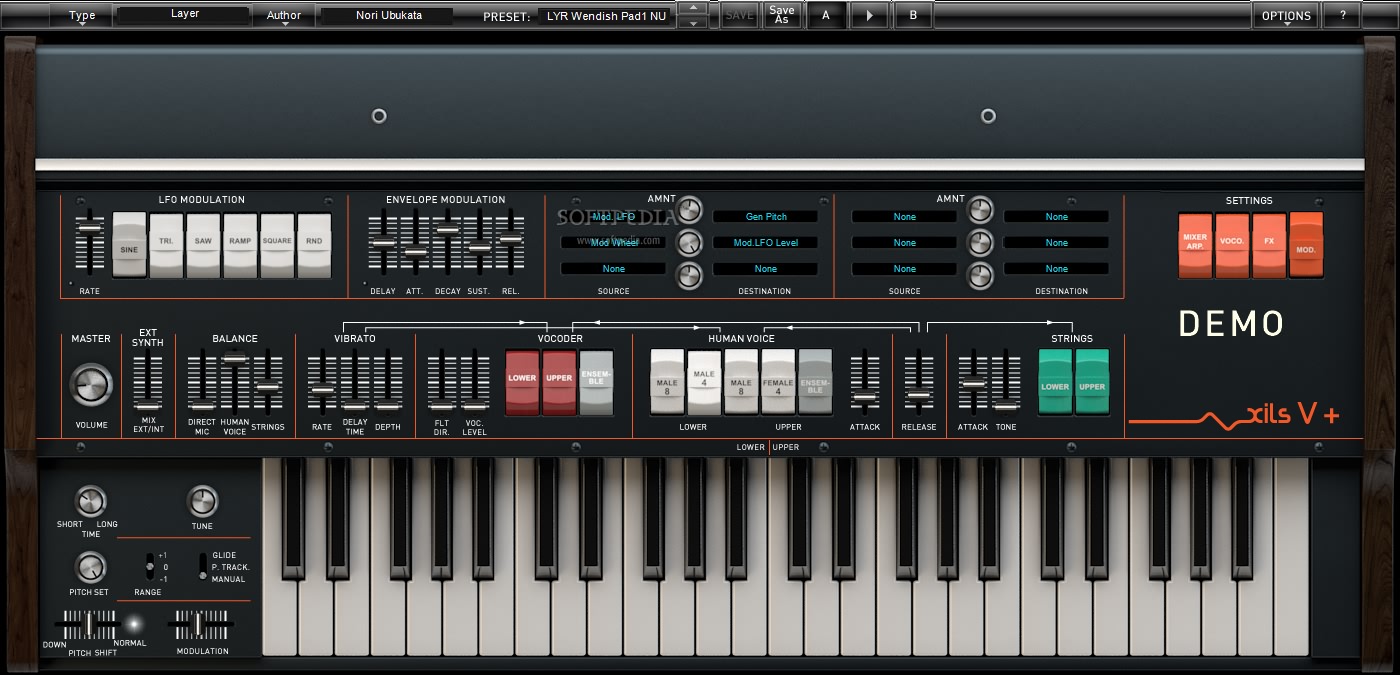Image resolution: width=1400 pixels, height=675 pixels.
Task: Open the preset name list LYR Wendish Pad1 NU
Action: (x=606, y=16)
